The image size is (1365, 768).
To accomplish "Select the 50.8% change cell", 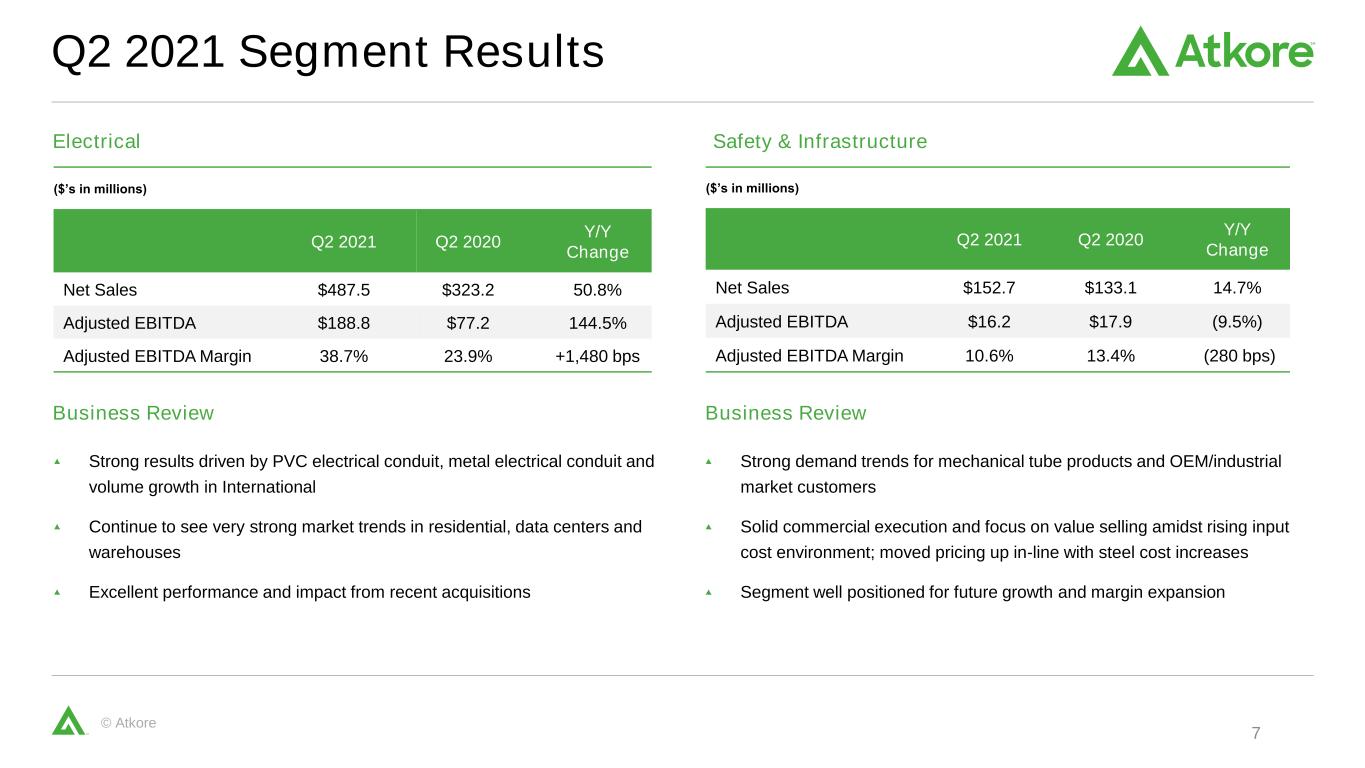I will point(598,290).
